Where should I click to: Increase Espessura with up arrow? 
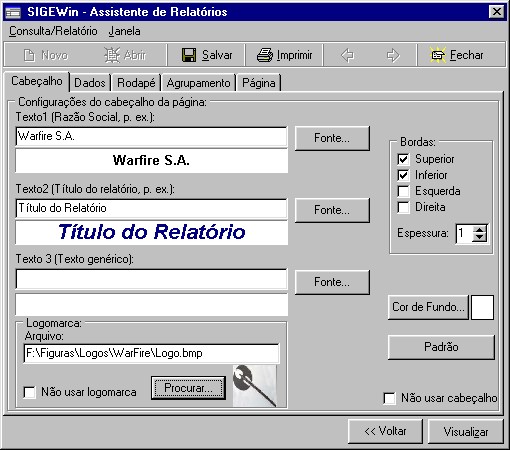(480, 229)
